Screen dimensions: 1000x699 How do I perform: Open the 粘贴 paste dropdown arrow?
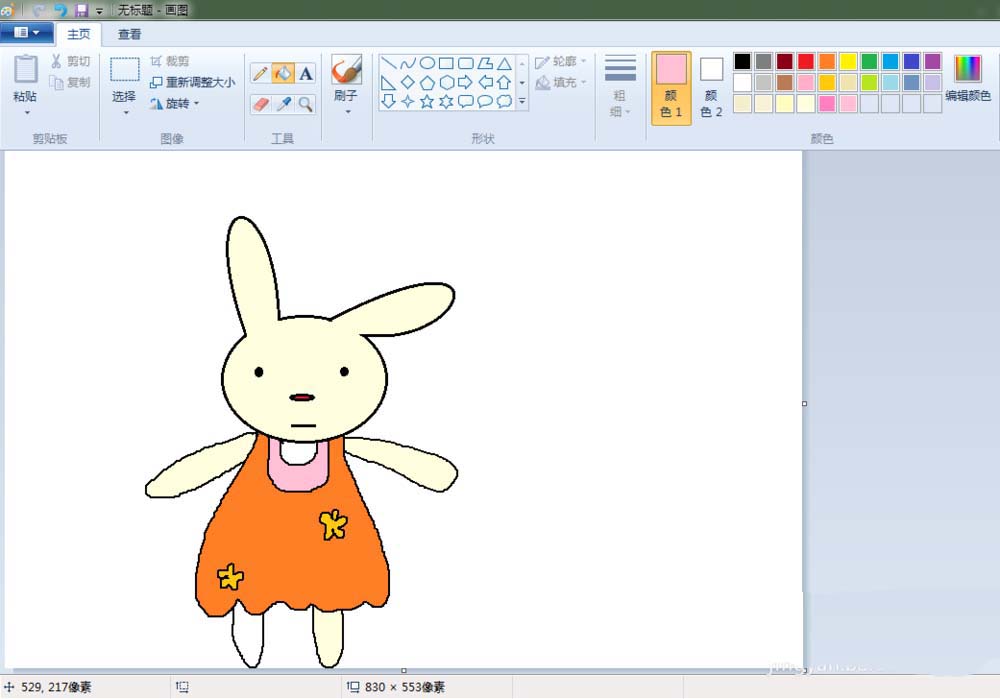click(x=26, y=112)
